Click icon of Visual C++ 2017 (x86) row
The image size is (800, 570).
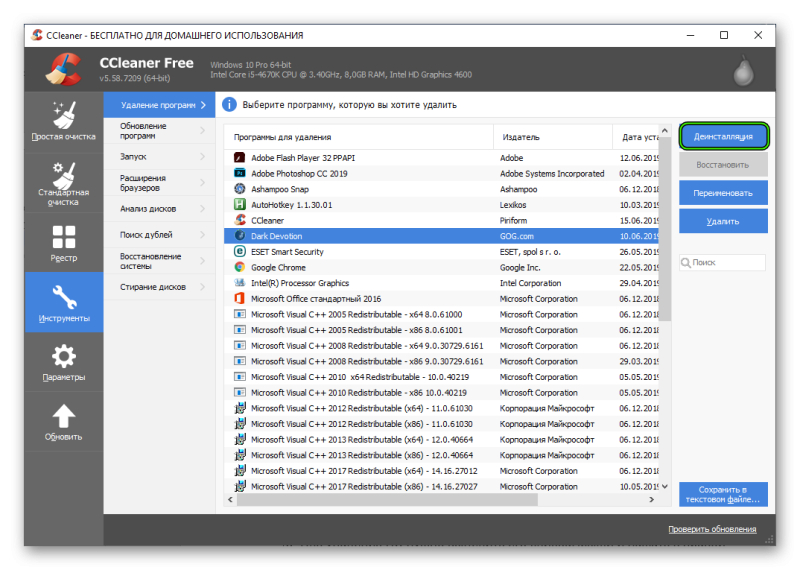point(239,486)
